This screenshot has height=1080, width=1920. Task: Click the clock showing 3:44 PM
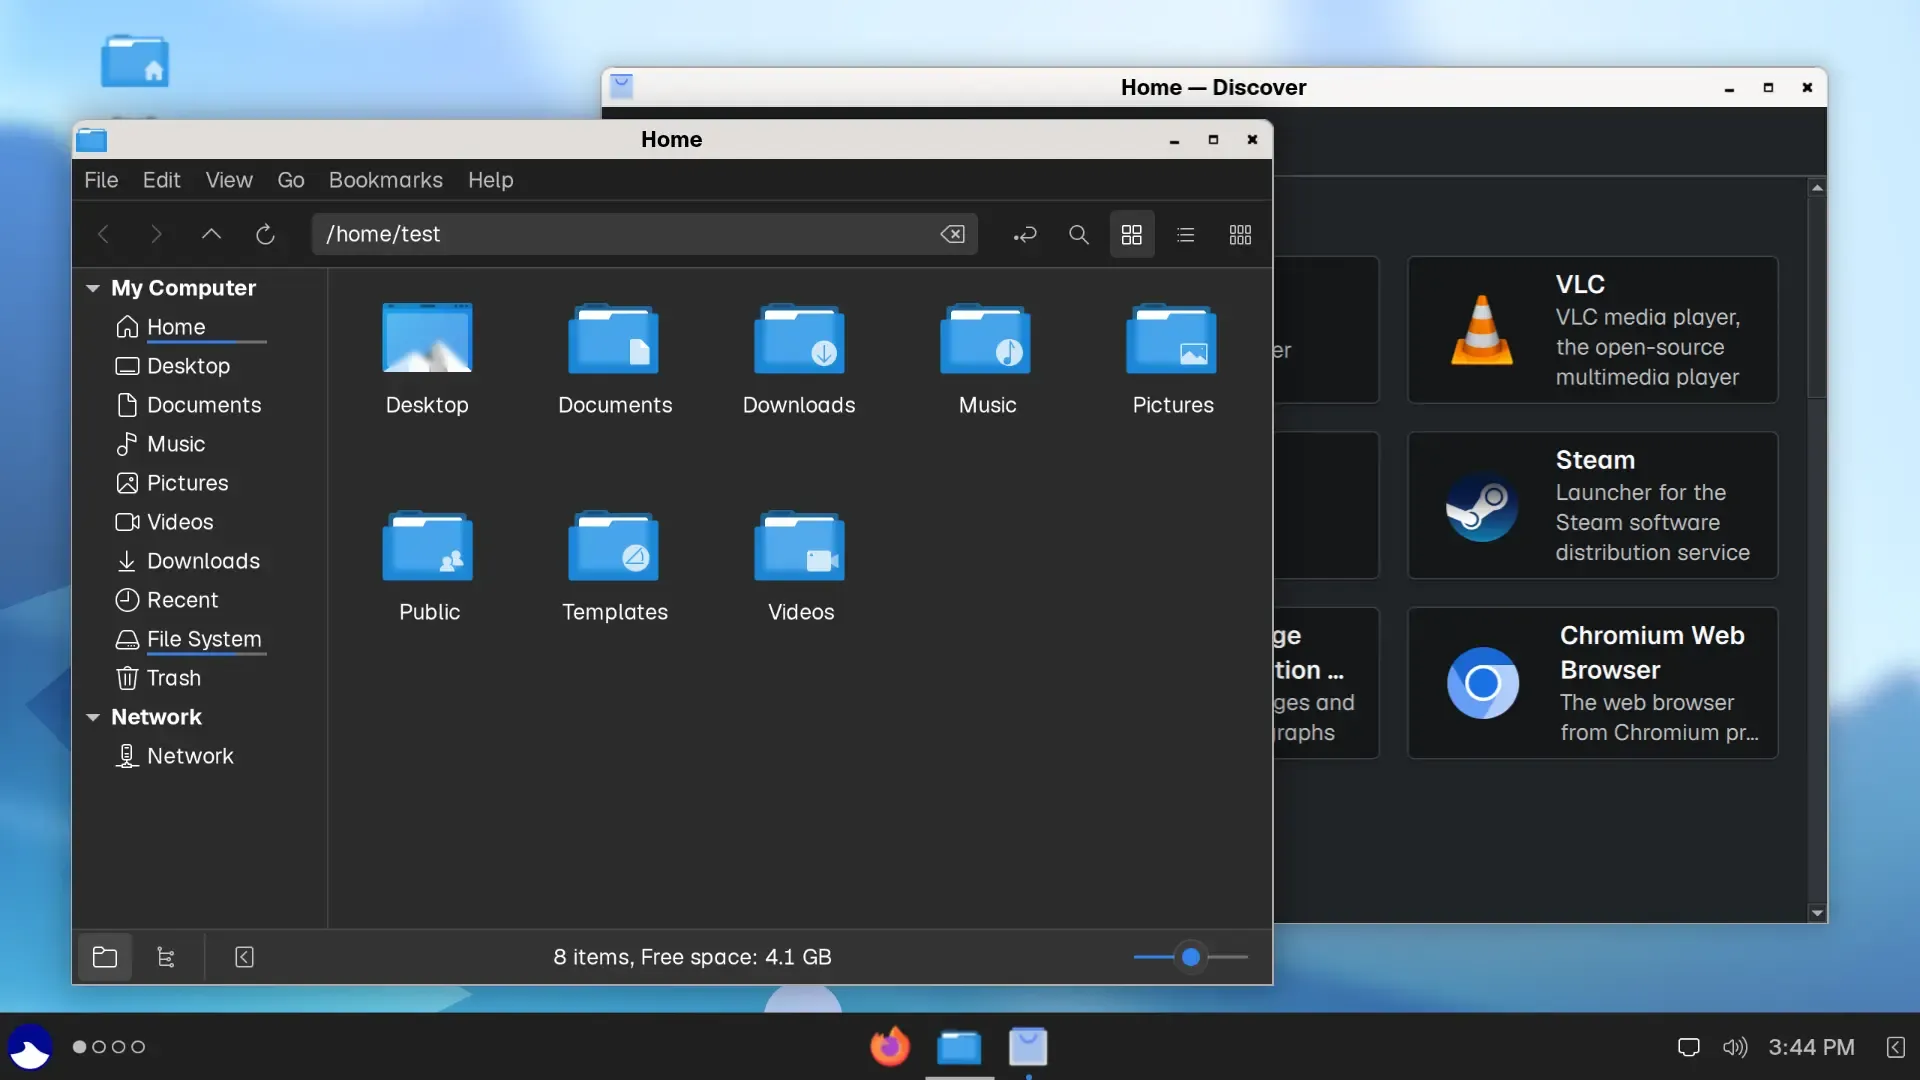click(1811, 1047)
